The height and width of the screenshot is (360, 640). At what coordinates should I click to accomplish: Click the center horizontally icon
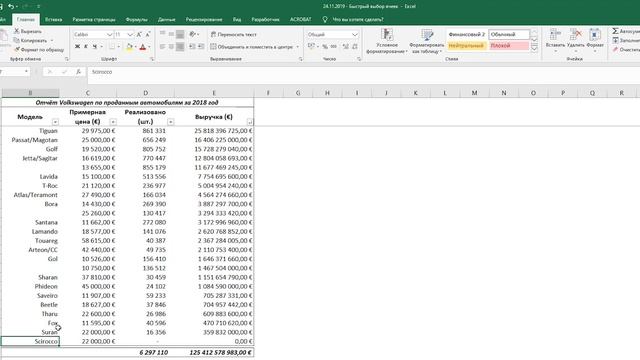tap(171, 47)
